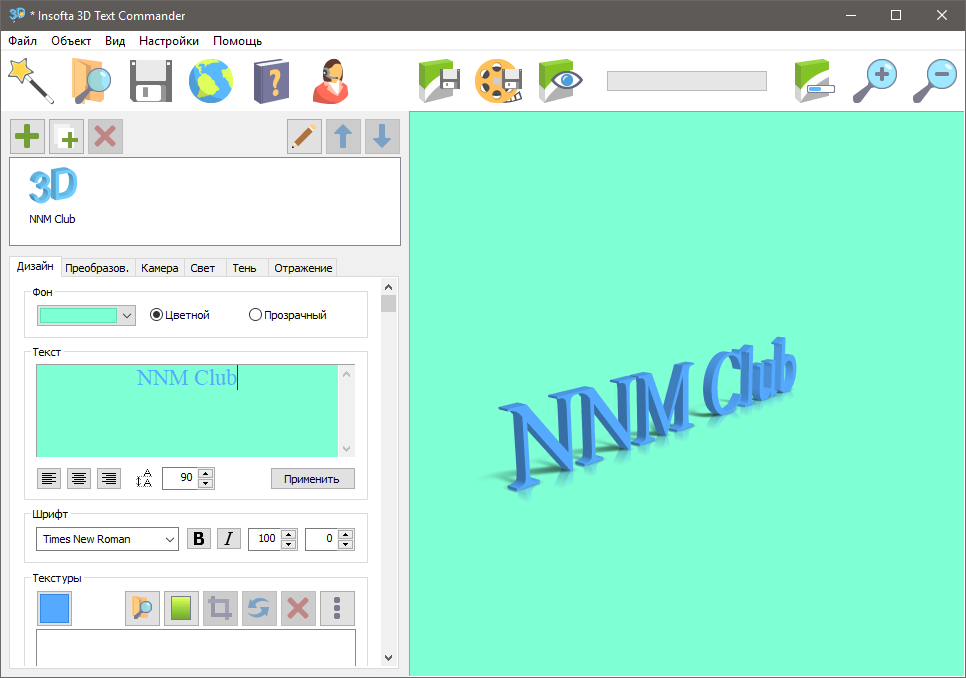Choose green gradient texture icon
Viewport: 966px width, 678px height.
[x=181, y=608]
